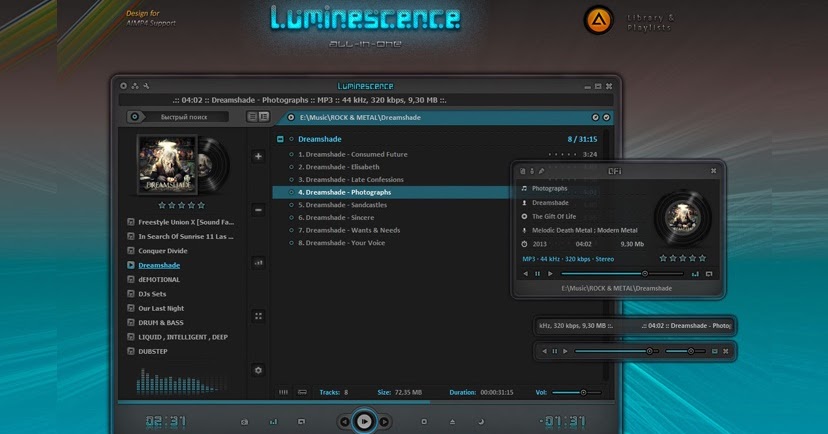
Task: Open the equalizer bars icon in bottom bar
Action: [x=273, y=422]
